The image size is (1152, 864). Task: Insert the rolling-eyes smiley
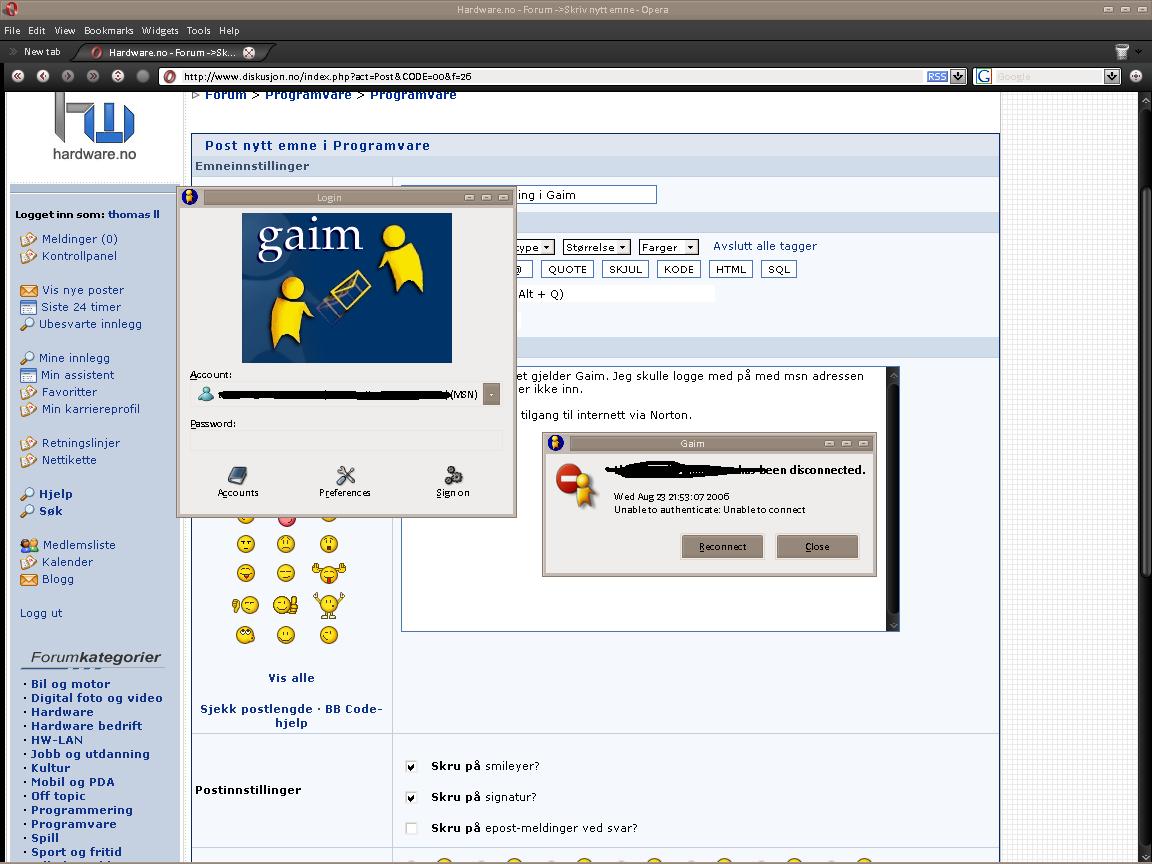pyautogui.click(x=245, y=635)
